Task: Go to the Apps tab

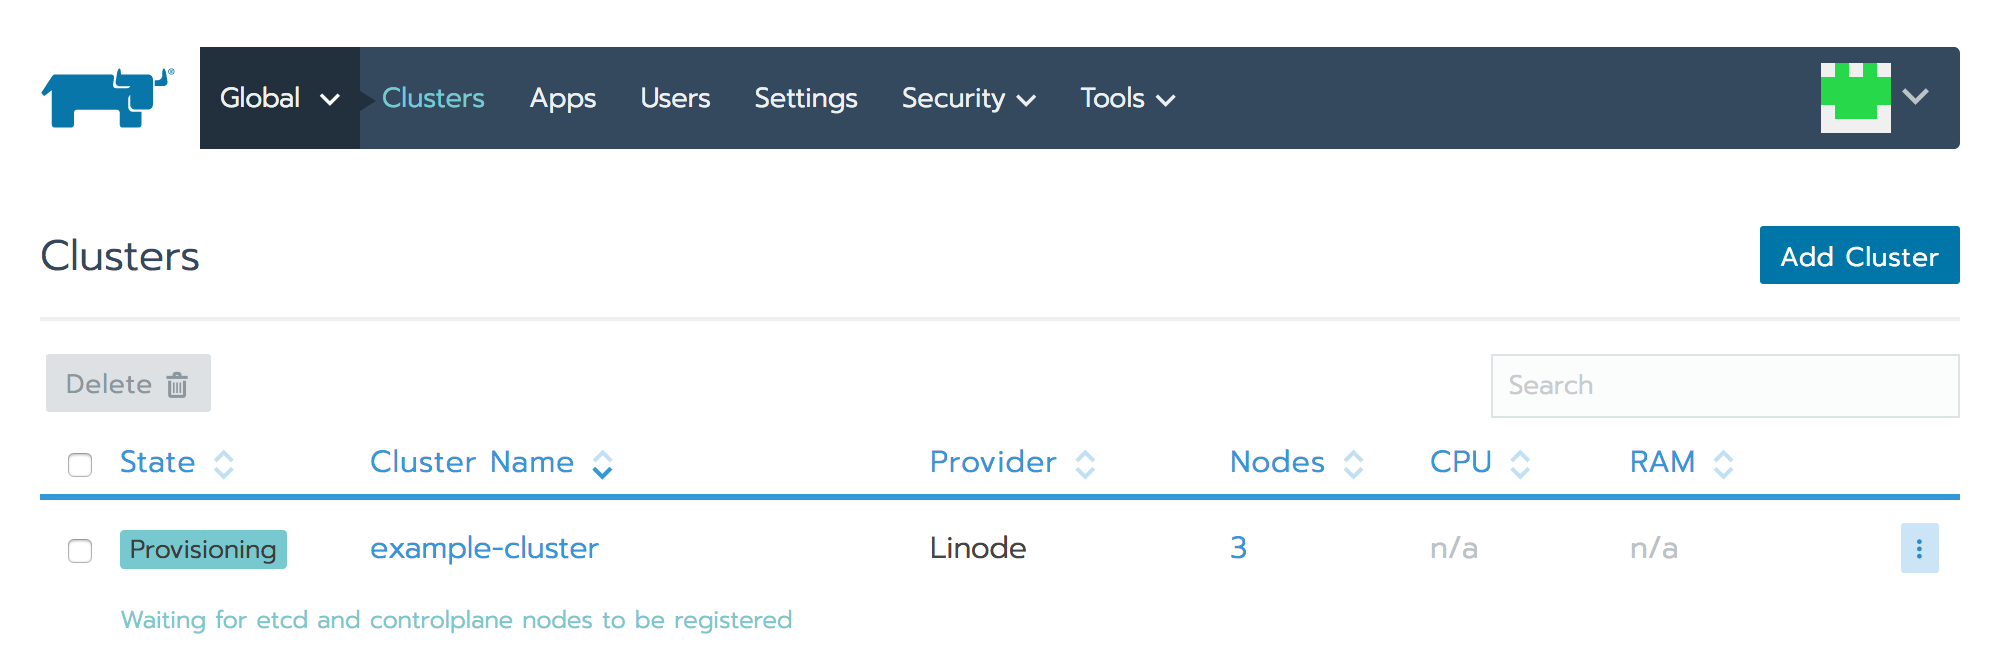Action: coord(562,98)
